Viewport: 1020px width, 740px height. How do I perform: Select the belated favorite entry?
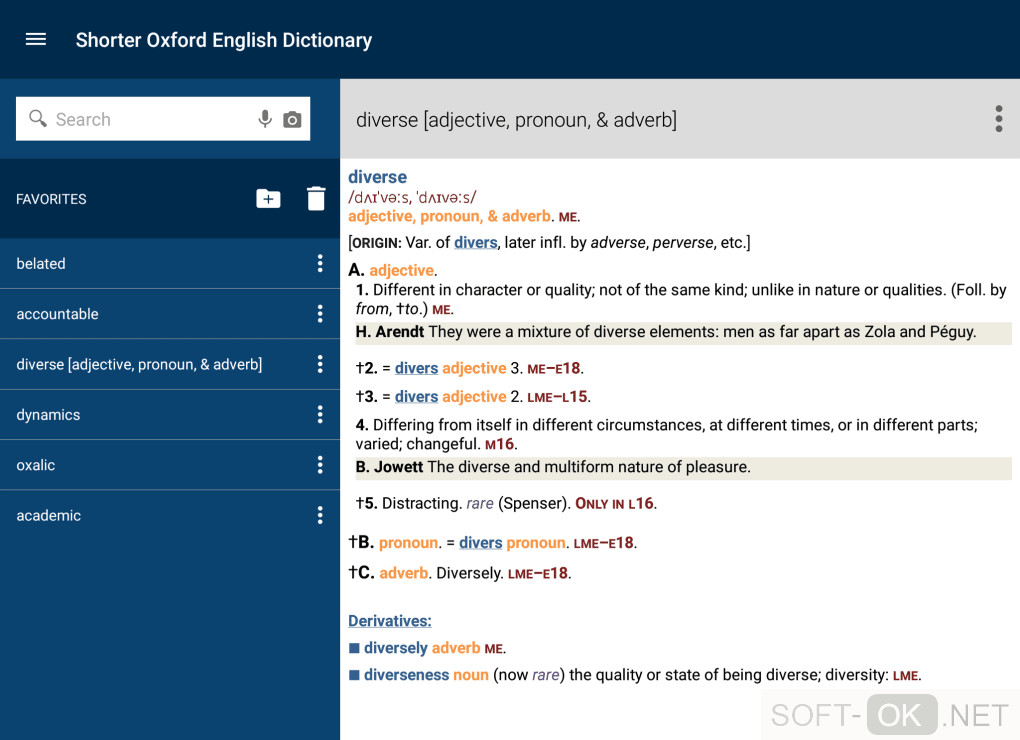coord(41,264)
